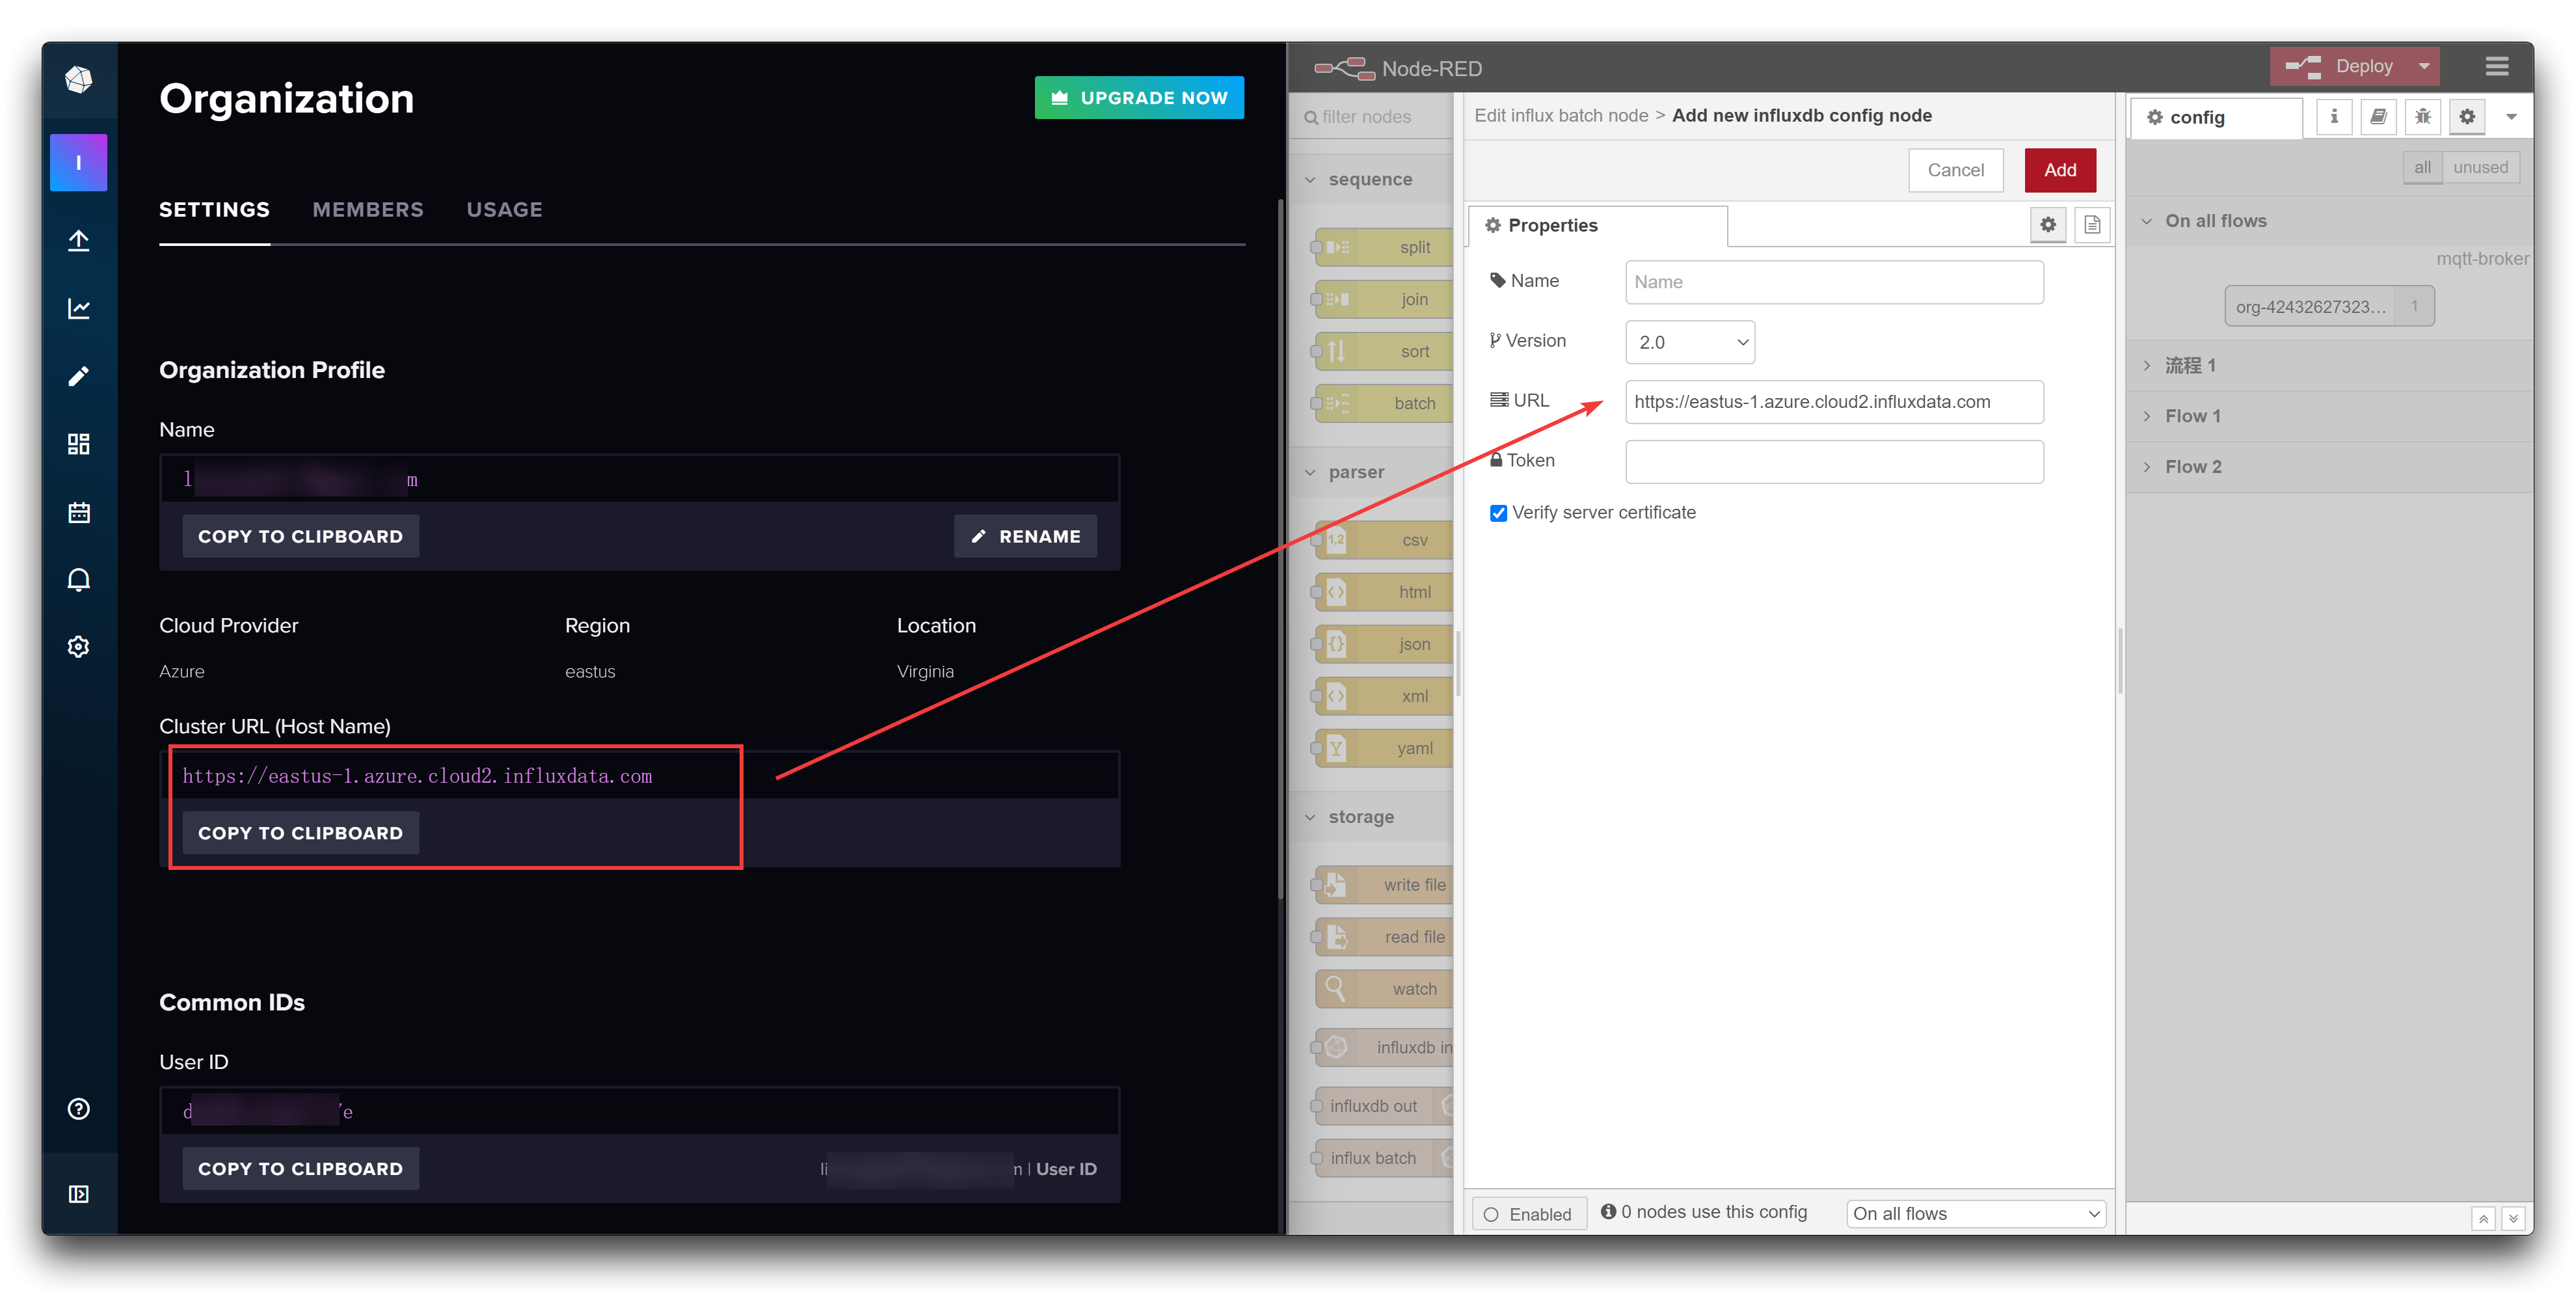Image resolution: width=2576 pixels, height=1298 pixels.
Task: Open help question mark icon in sidebar
Action: coord(78,1108)
